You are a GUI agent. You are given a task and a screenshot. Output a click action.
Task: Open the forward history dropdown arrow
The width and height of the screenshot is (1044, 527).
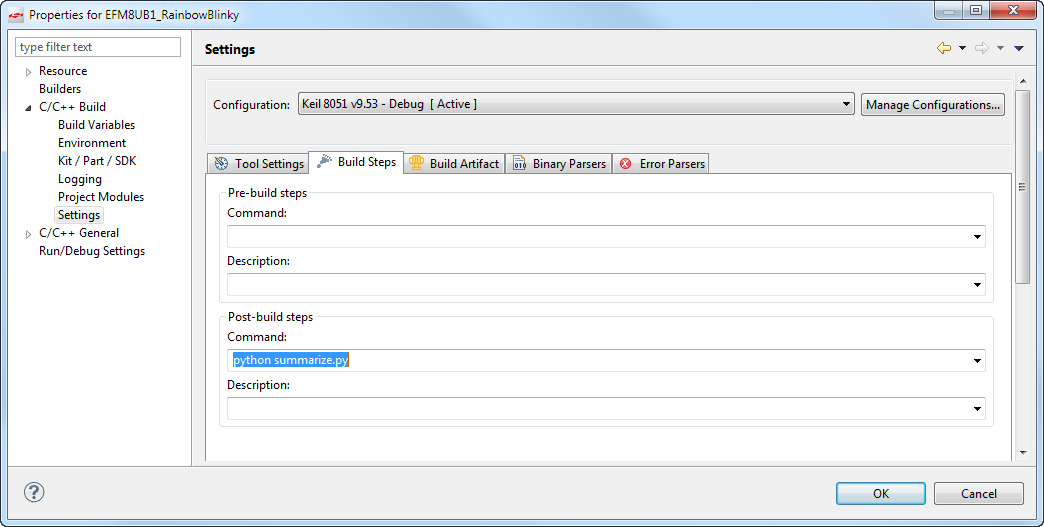point(1000,48)
